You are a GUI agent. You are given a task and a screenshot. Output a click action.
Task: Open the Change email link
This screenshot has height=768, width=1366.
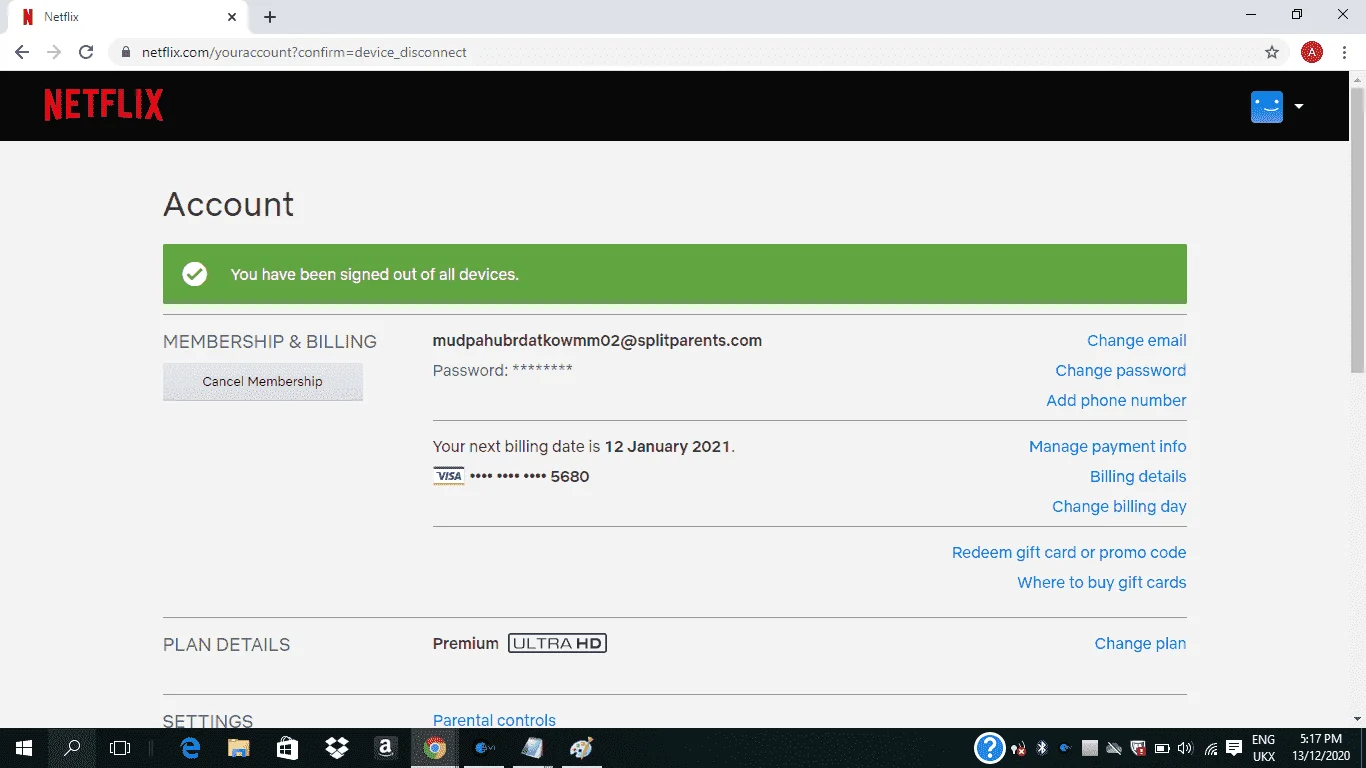click(x=1137, y=341)
